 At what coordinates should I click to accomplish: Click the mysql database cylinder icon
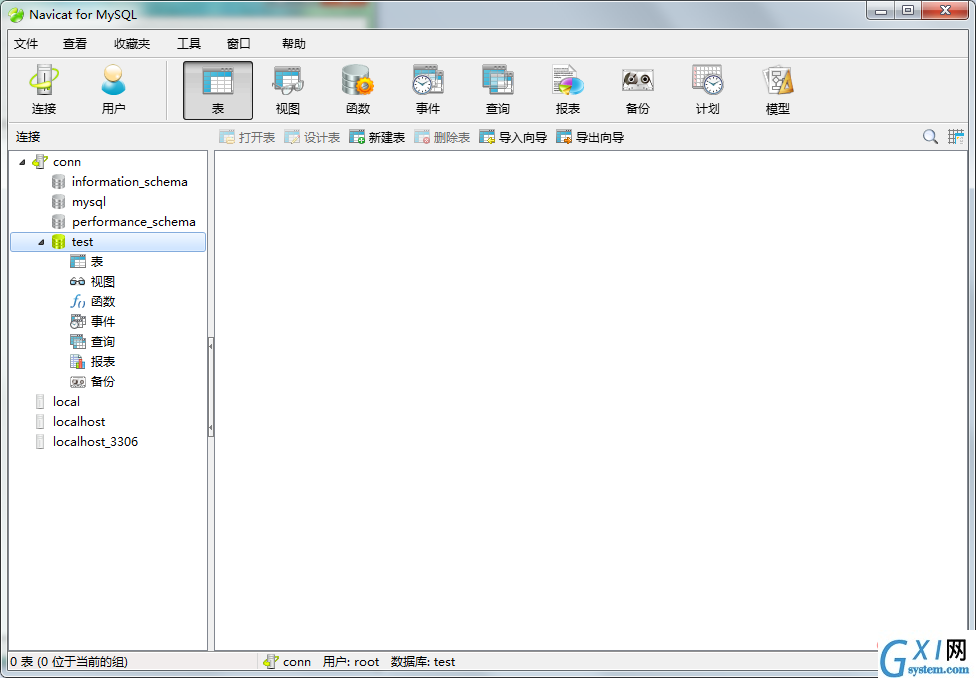59,202
